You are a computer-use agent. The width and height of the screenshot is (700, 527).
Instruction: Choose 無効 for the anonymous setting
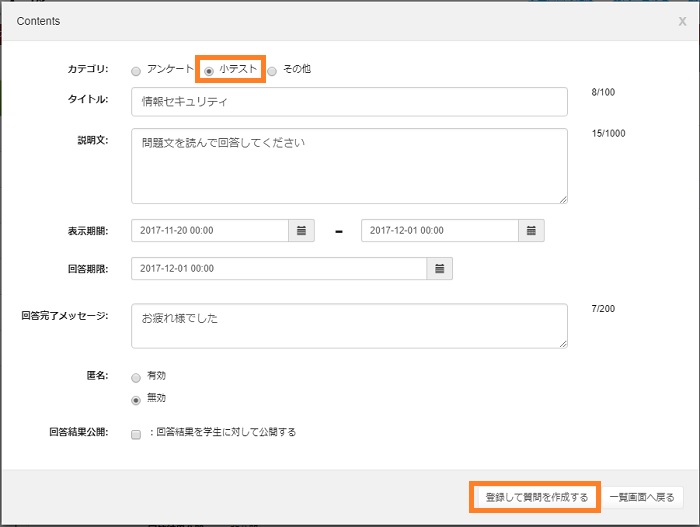pos(136,400)
